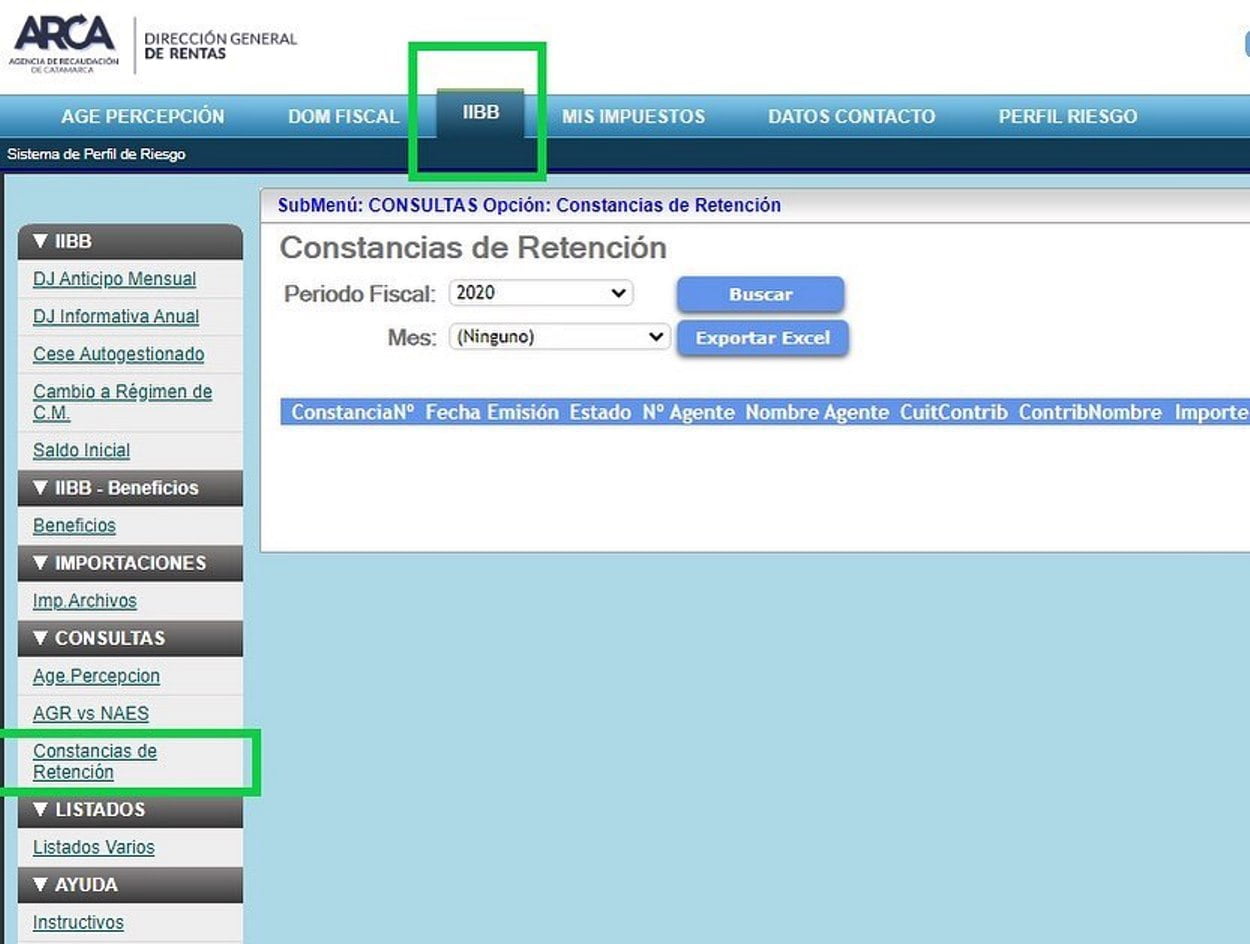1250x944 pixels.
Task: Open the Listados Varios page
Action: [x=92, y=847]
